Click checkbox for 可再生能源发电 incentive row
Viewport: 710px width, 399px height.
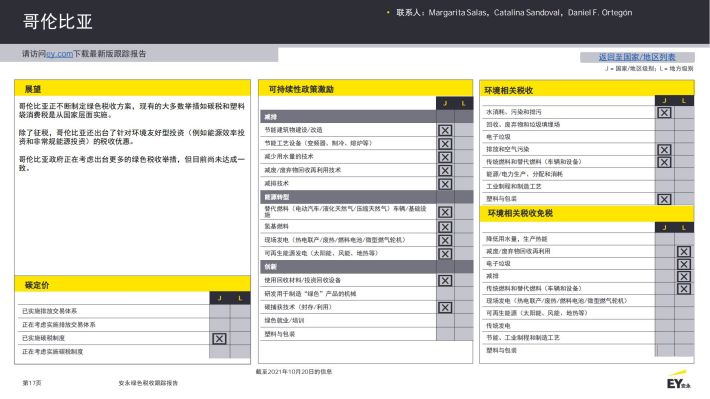pyautogui.click(x=445, y=254)
